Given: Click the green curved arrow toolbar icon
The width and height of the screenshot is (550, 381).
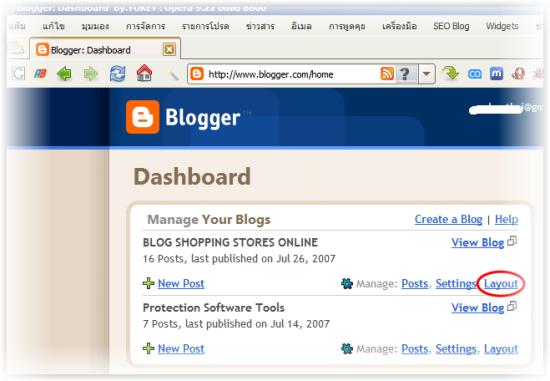Looking at the screenshot, I should pos(450,74).
